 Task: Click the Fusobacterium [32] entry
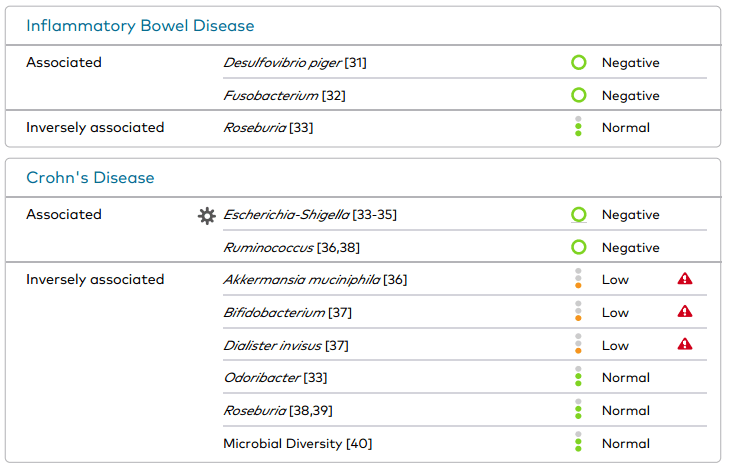(284, 96)
